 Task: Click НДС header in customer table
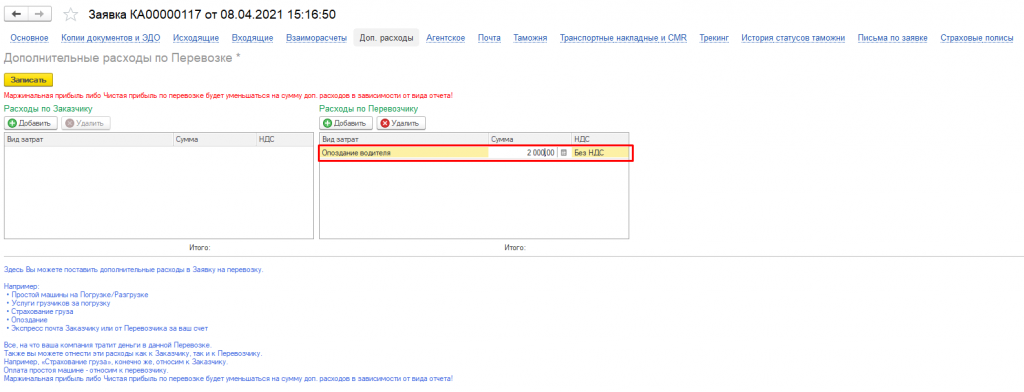point(285,139)
